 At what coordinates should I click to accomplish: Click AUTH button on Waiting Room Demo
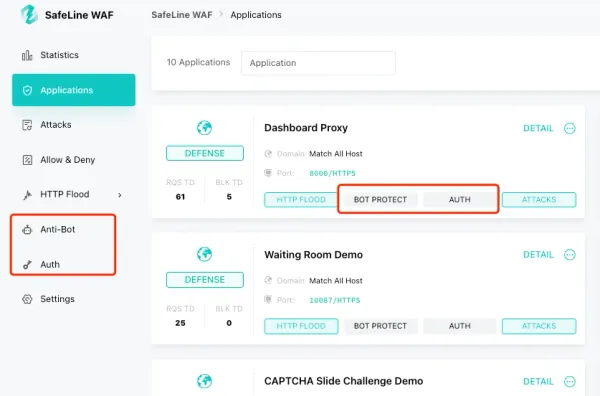460,326
